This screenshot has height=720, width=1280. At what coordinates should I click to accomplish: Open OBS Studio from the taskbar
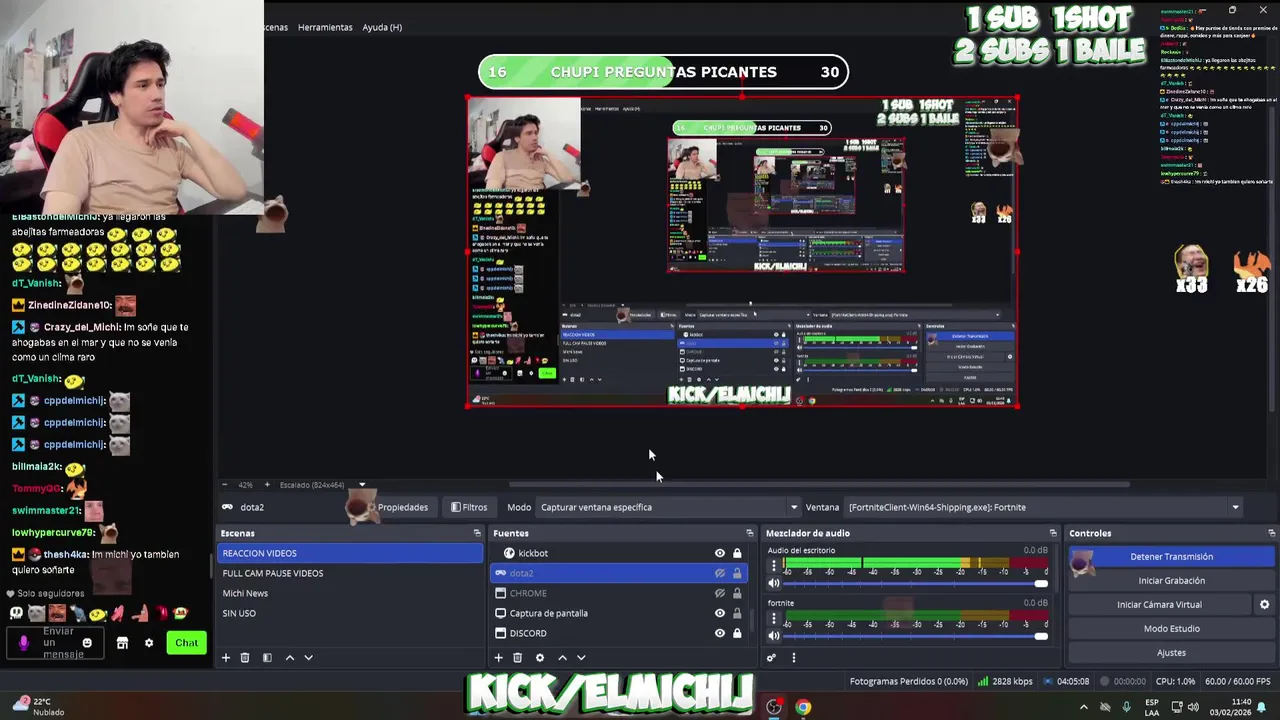click(774, 707)
